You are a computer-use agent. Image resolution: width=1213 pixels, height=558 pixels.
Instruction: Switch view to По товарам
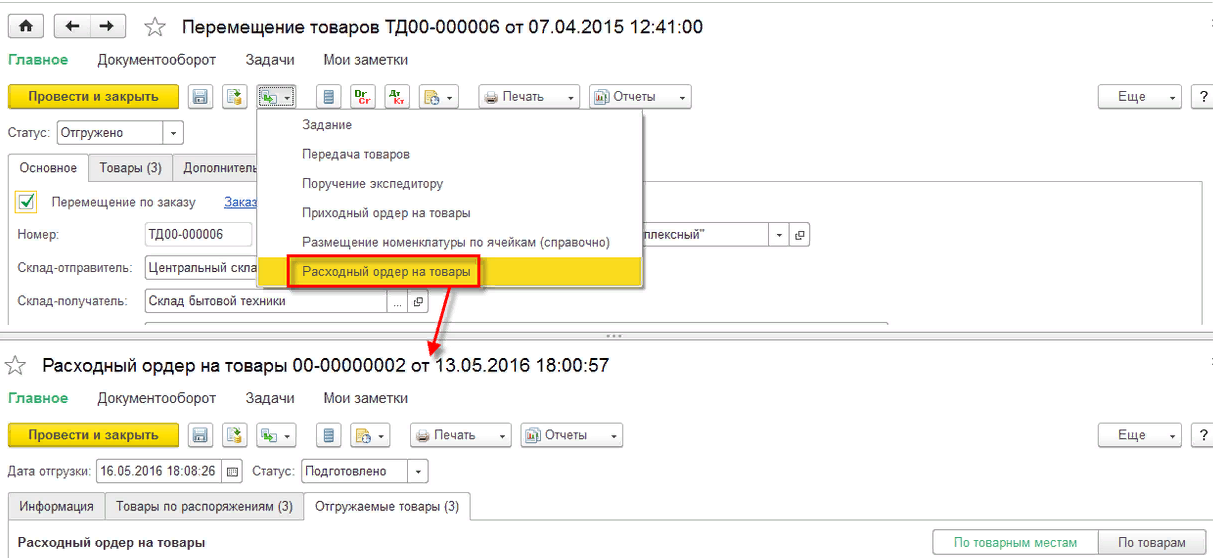point(1152,543)
